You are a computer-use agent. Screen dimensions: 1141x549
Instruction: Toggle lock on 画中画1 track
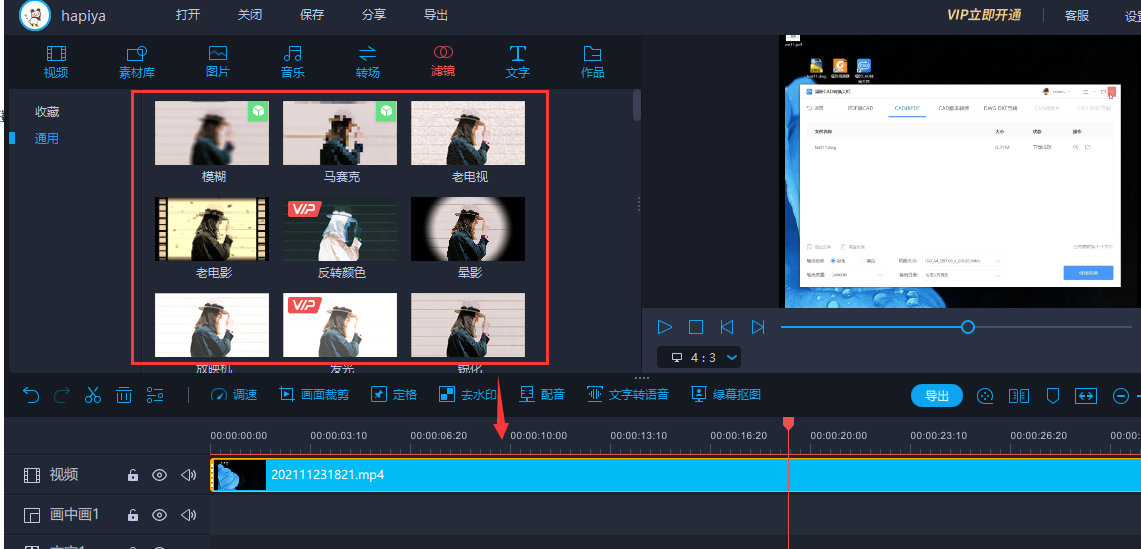[x=132, y=515]
